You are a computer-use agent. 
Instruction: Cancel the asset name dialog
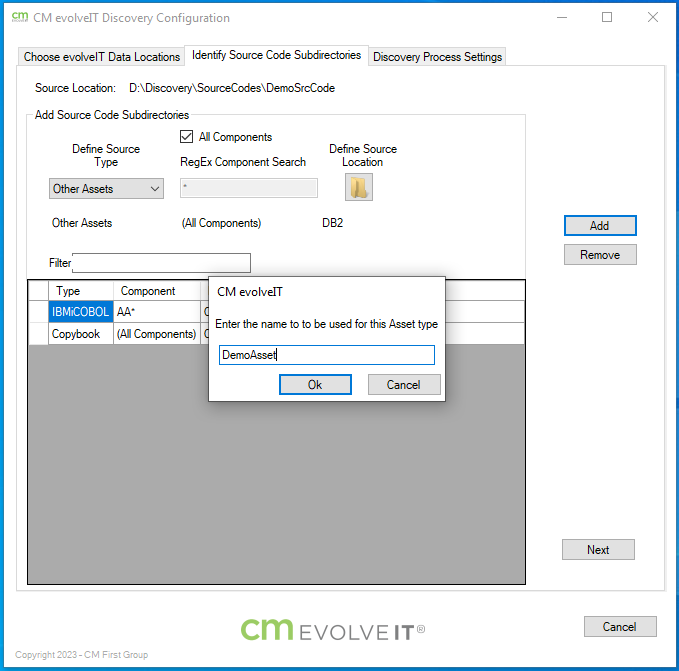[404, 384]
